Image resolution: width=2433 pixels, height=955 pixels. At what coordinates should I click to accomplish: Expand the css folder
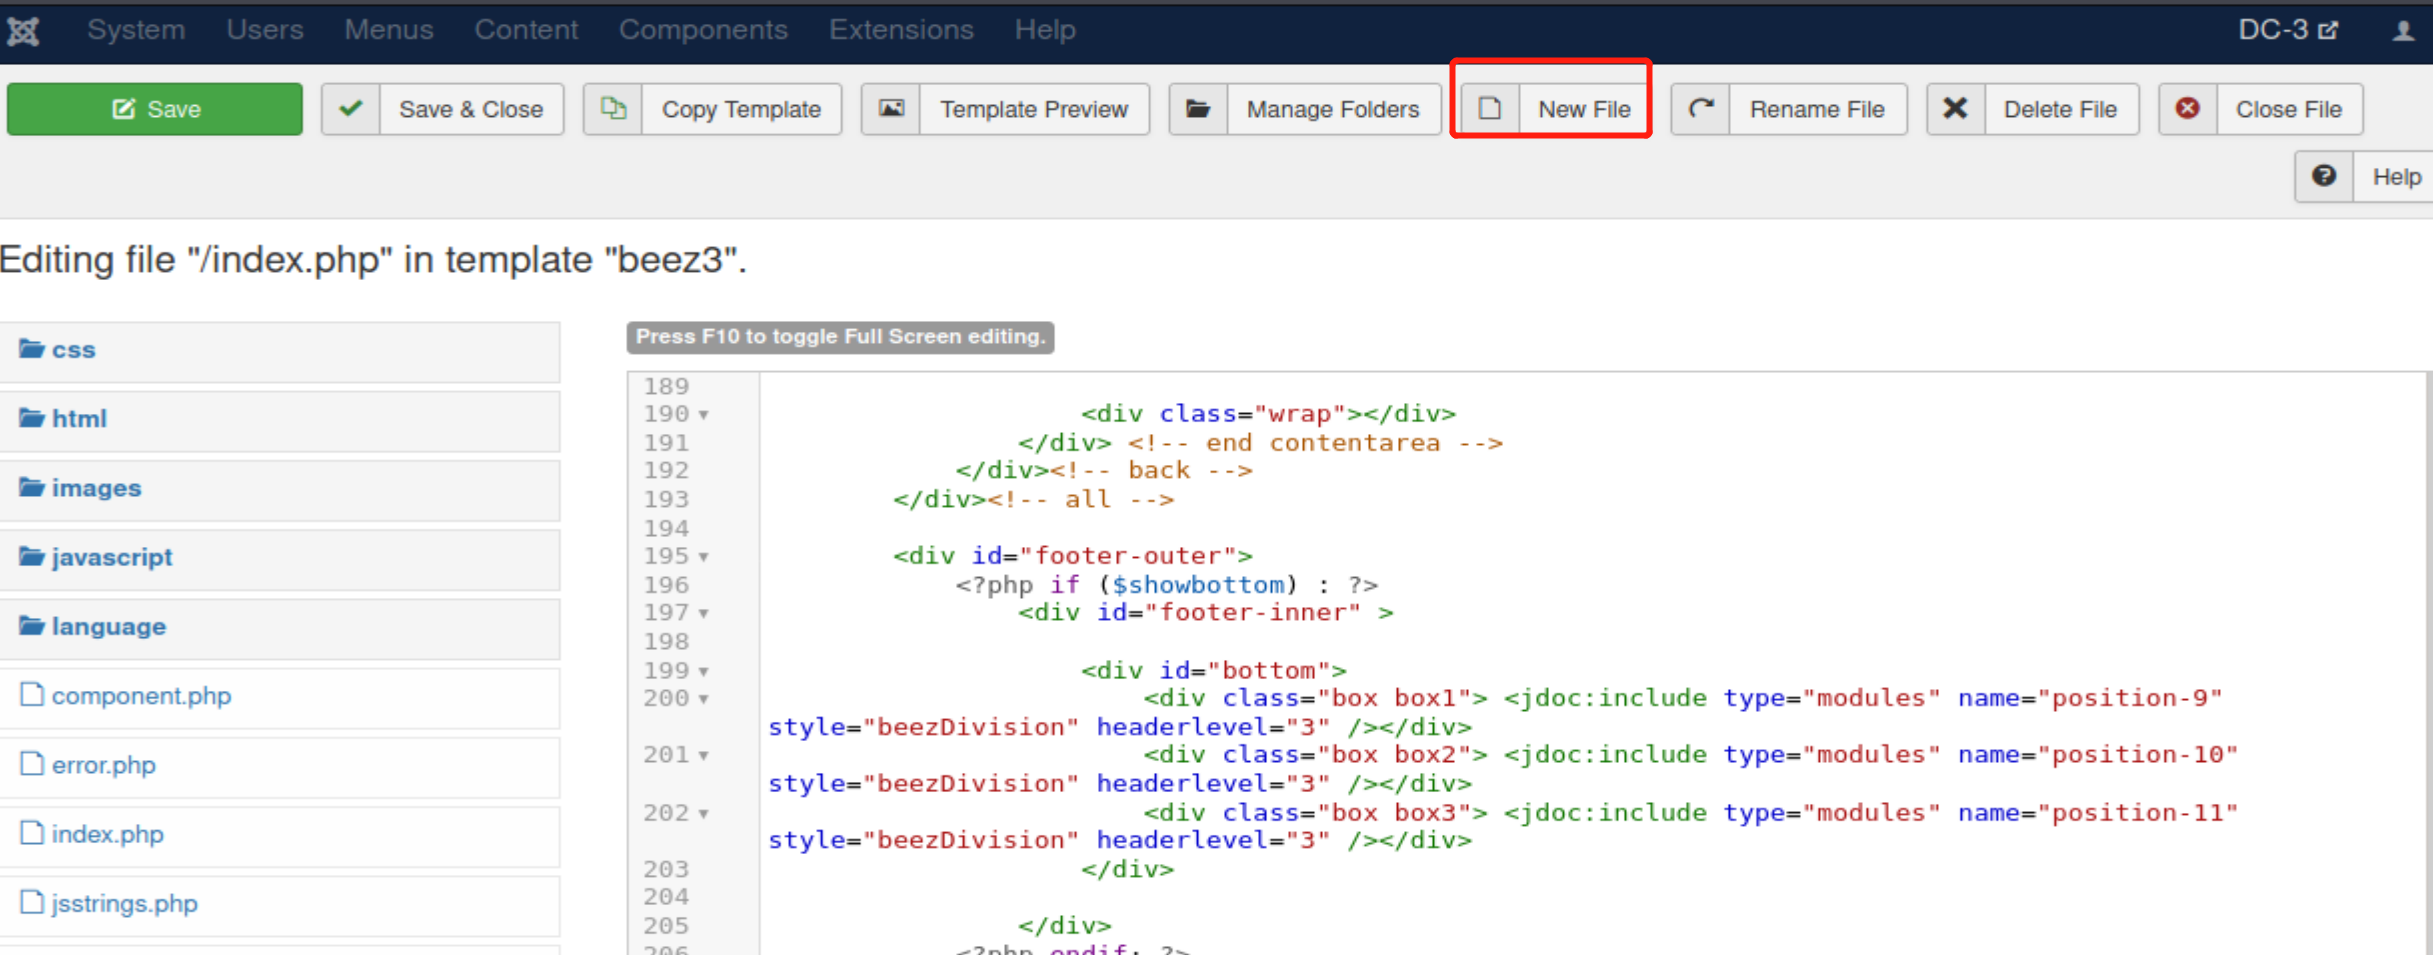pyautogui.click(x=279, y=351)
